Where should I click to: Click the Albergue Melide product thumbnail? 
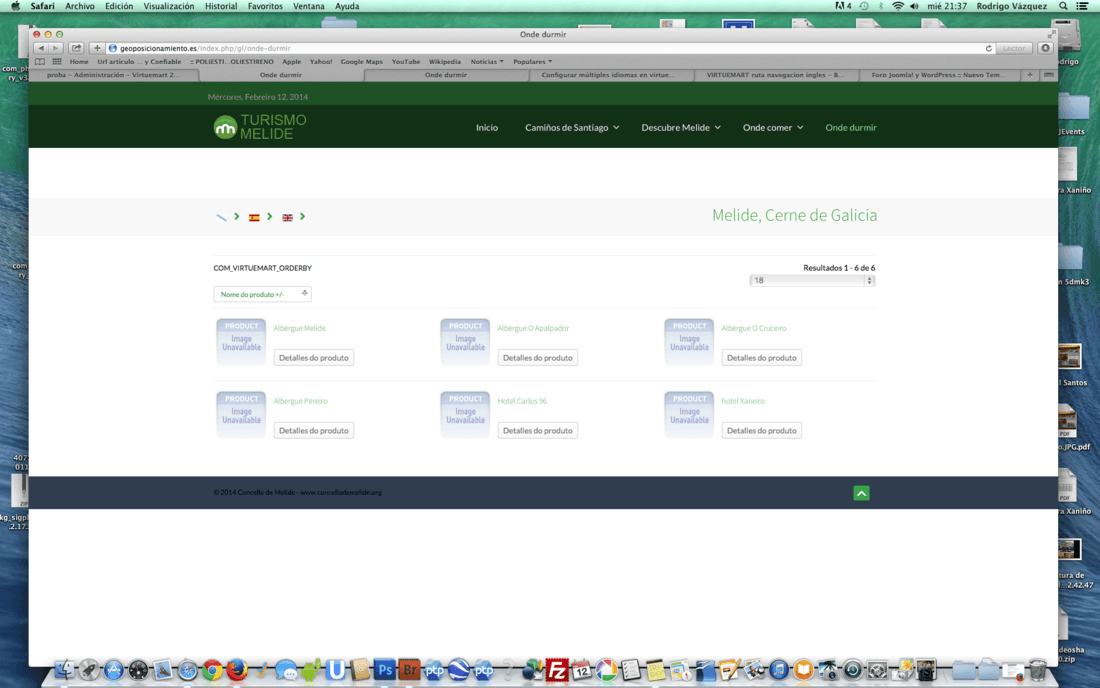[x=241, y=342]
